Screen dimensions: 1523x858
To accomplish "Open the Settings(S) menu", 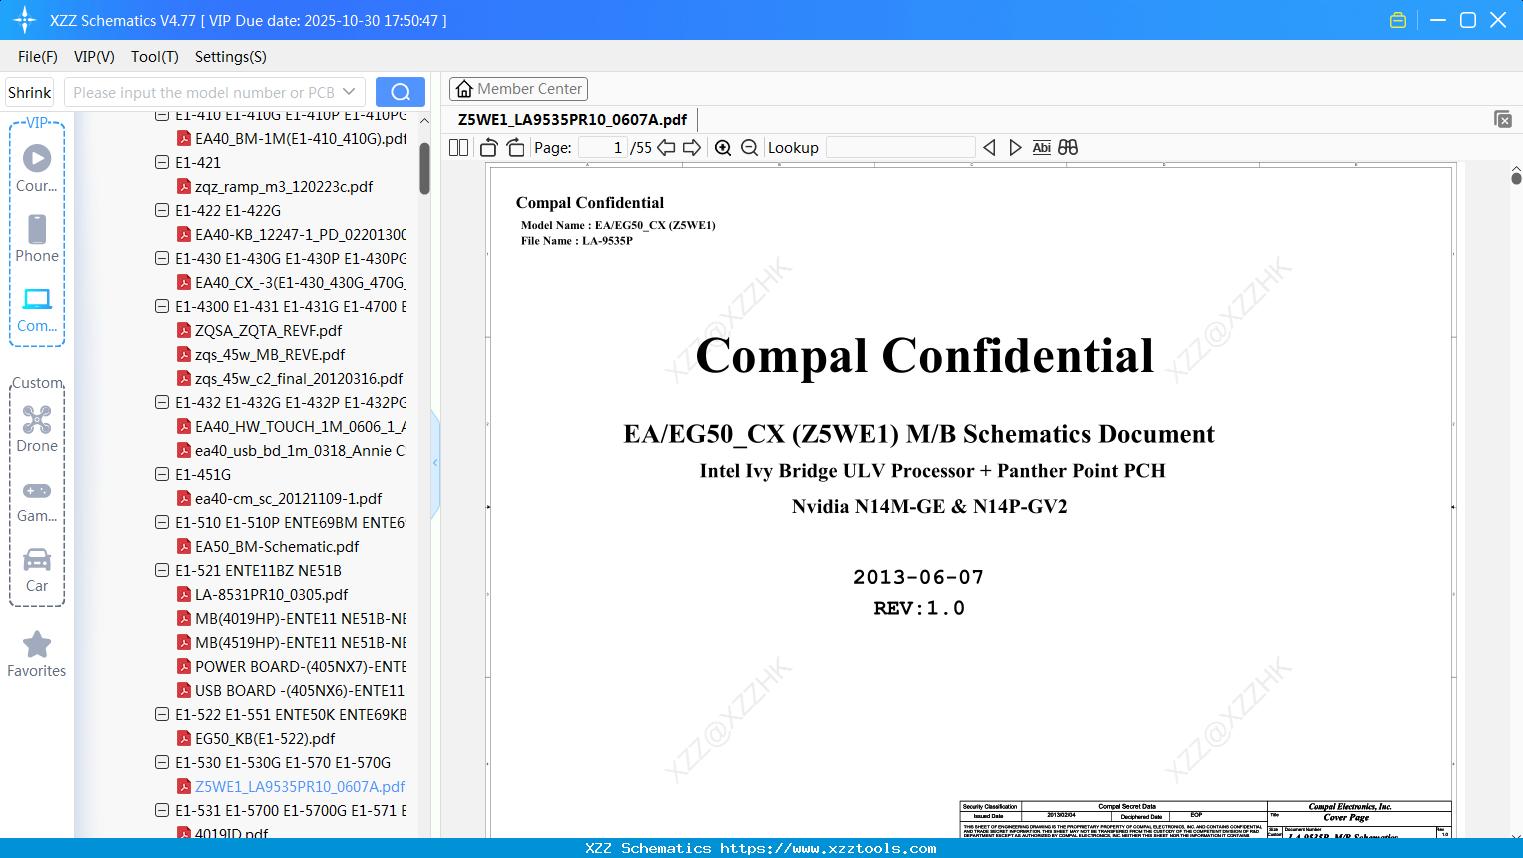I will point(231,57).
